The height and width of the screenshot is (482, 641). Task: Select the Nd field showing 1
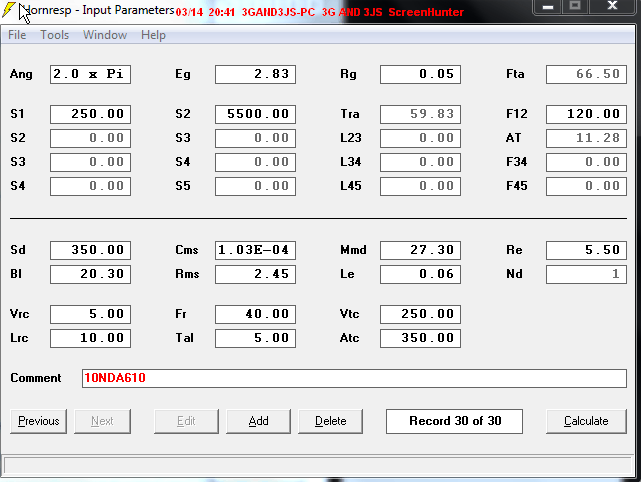point(586,274)
